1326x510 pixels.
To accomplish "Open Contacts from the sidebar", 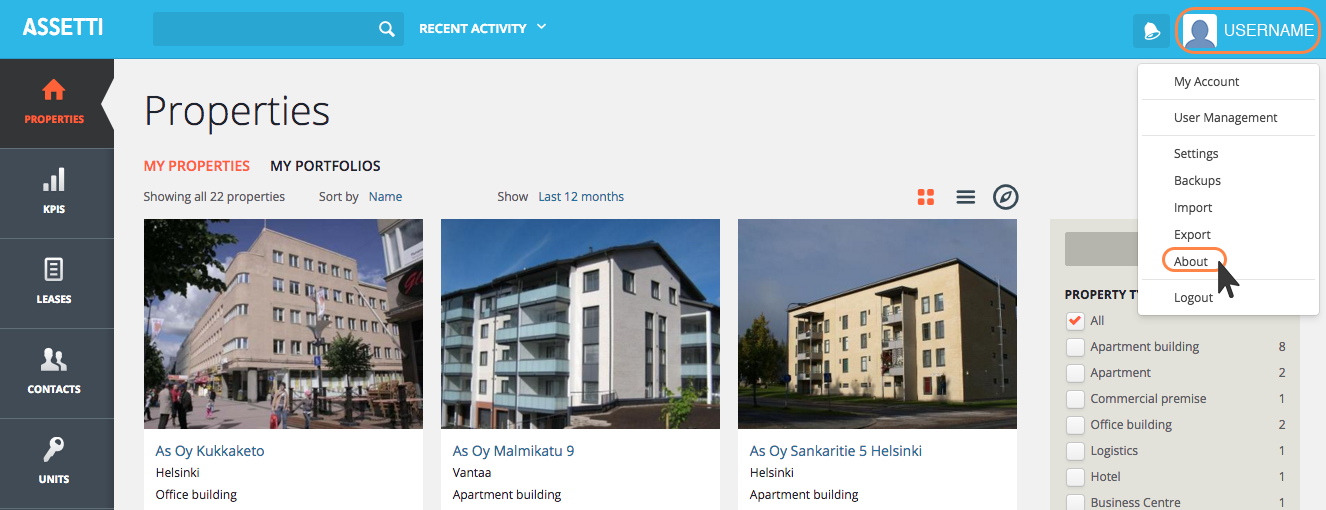I will [x=54, y=373].
